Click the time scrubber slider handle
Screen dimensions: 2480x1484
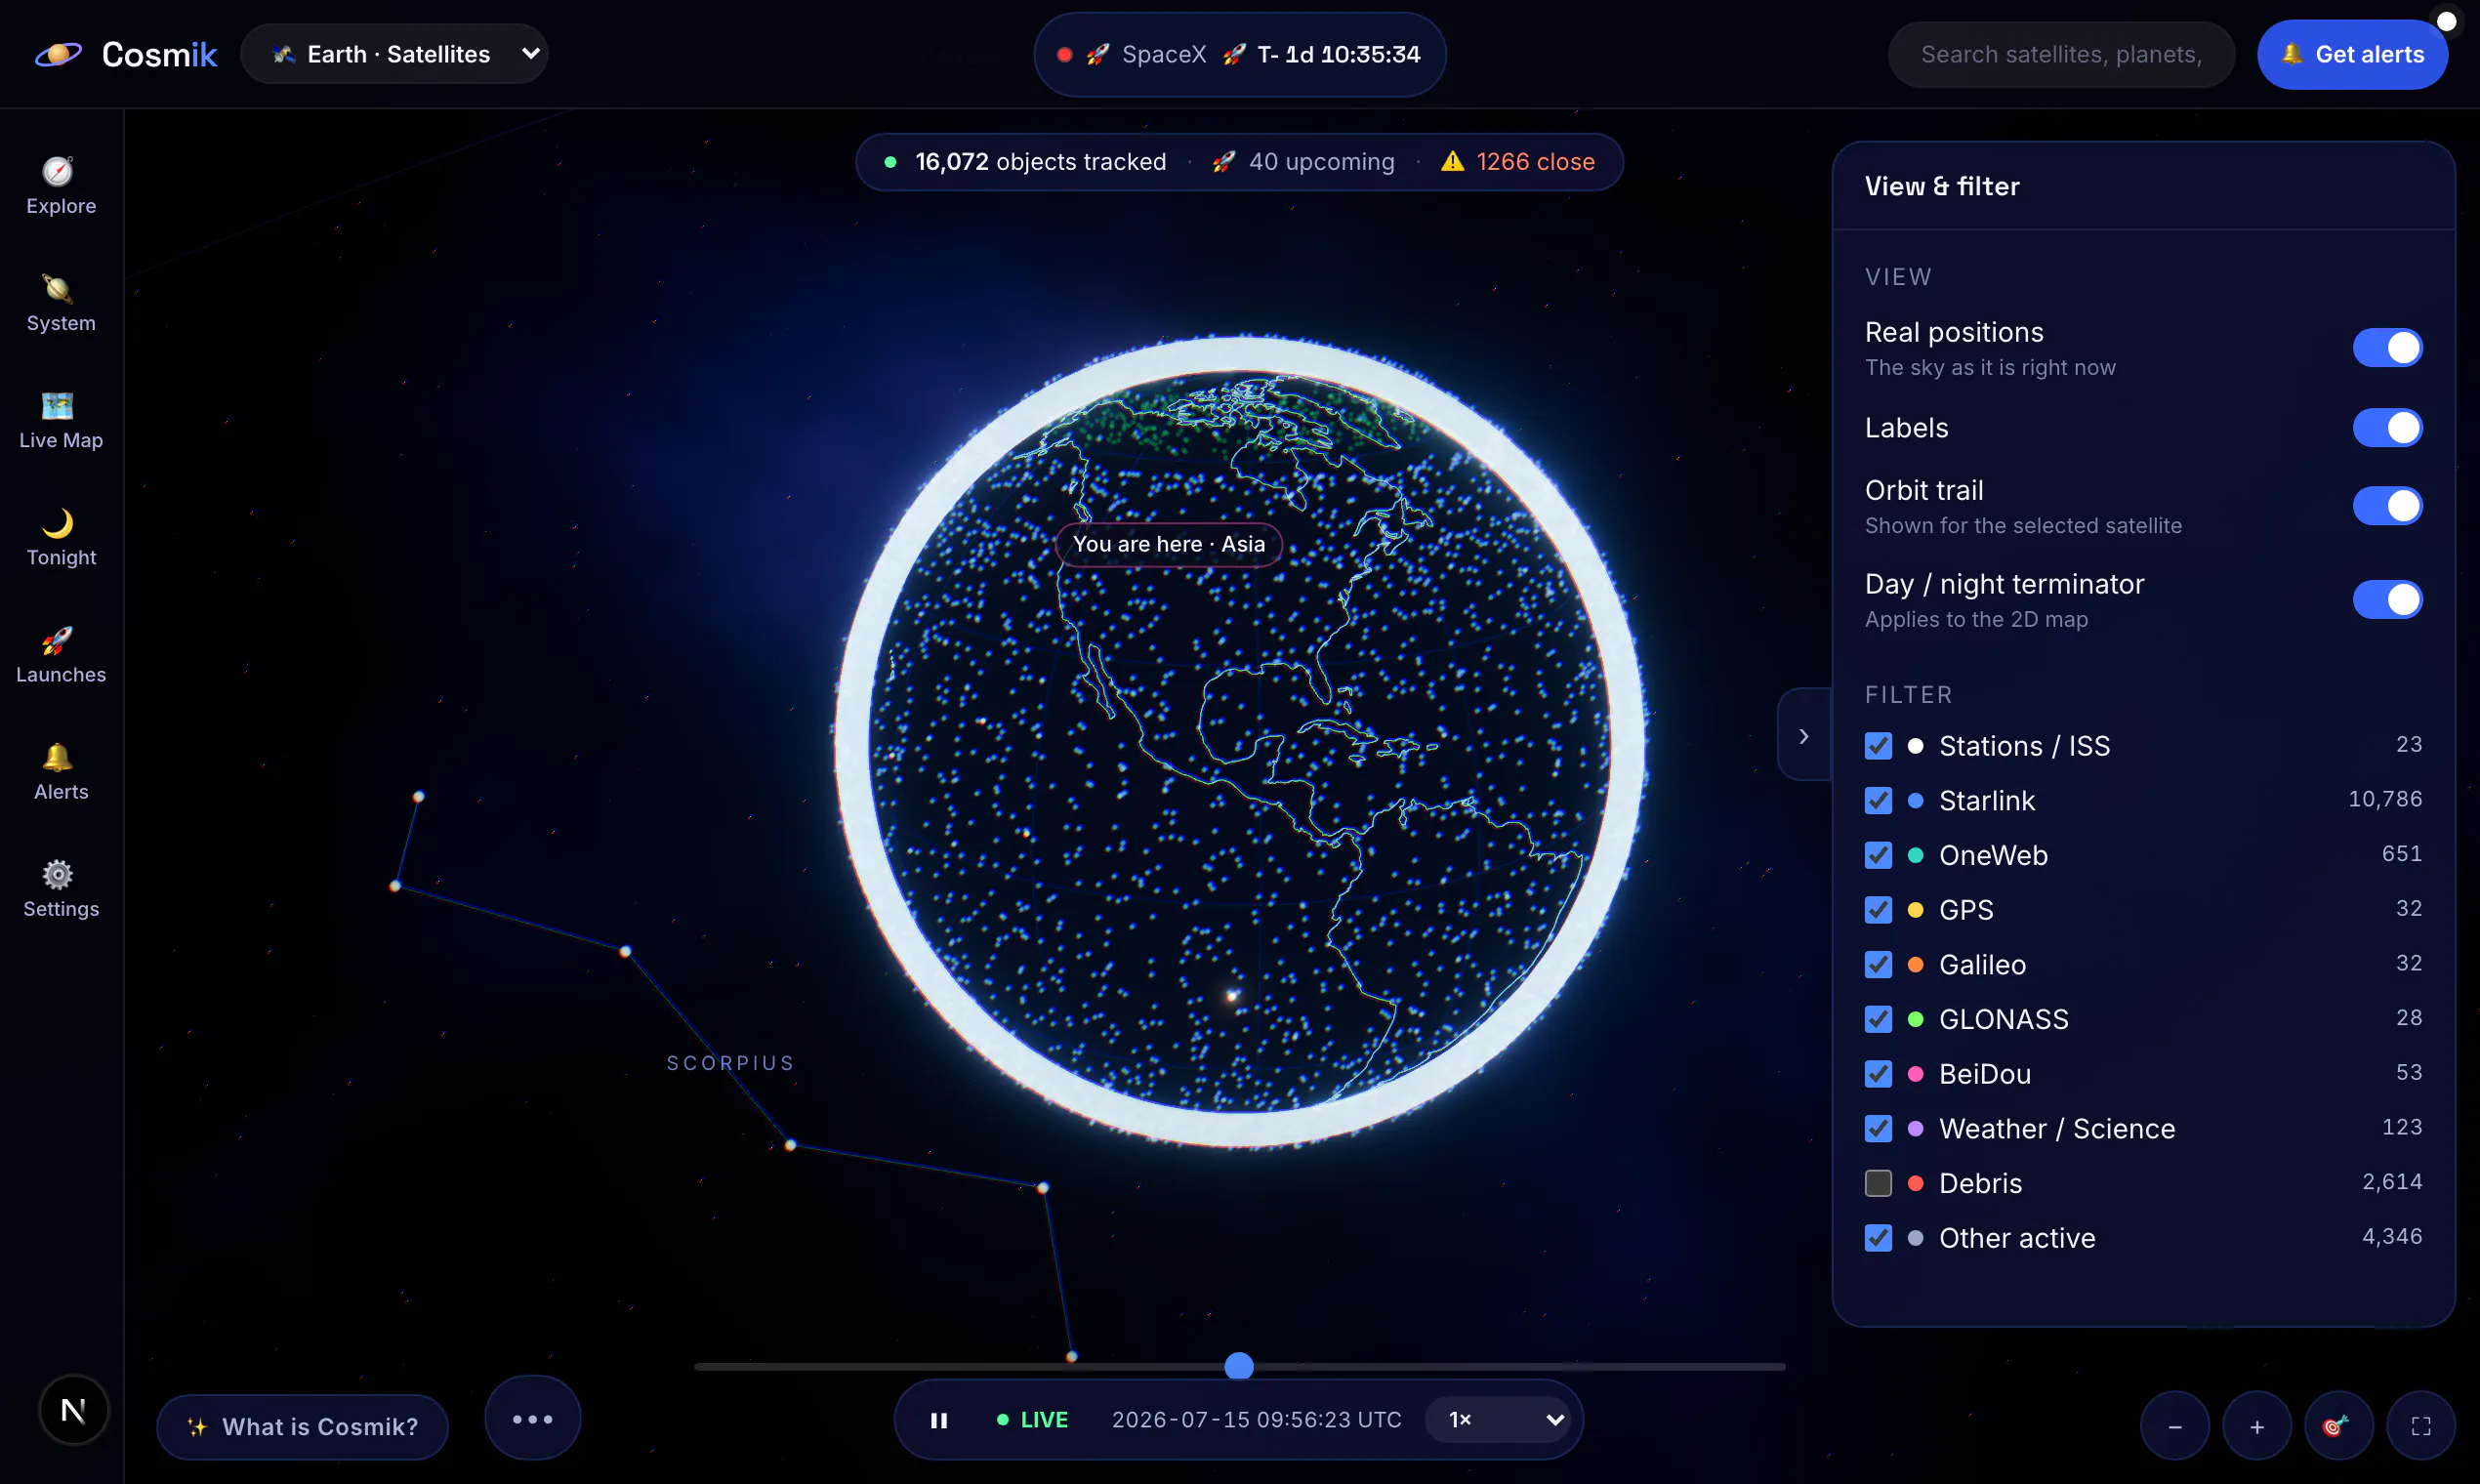coord(1239,1366)
